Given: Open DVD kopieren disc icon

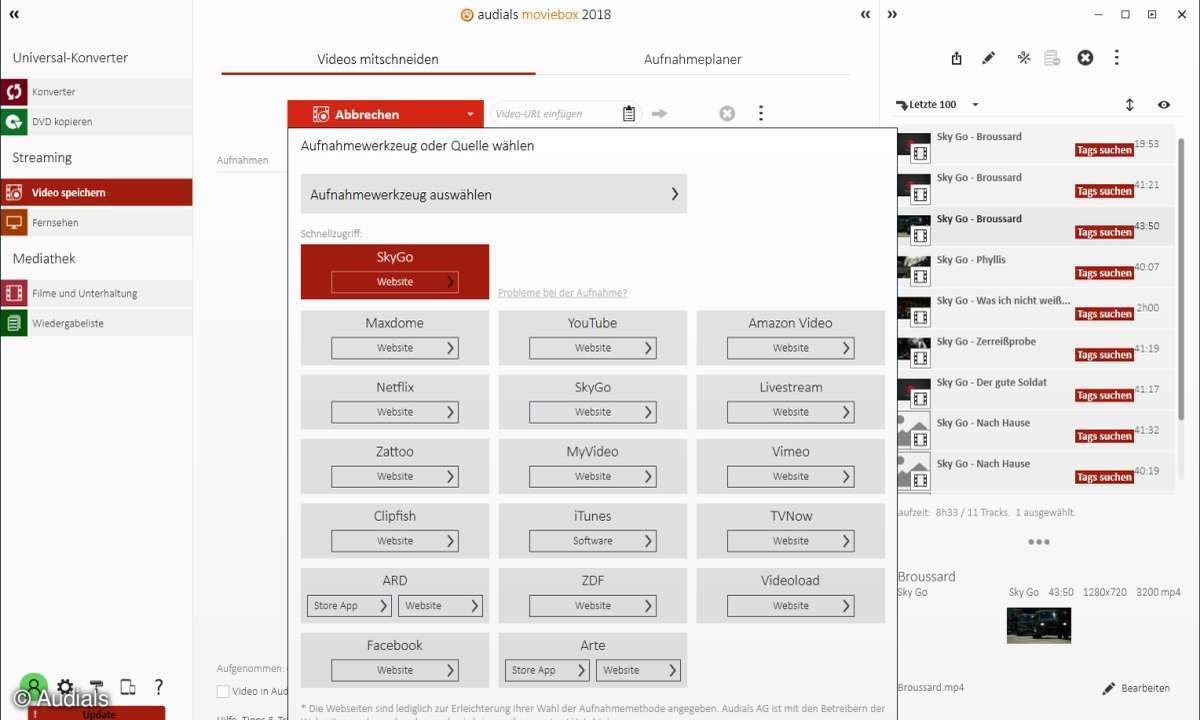Looking at the screenshot, I should (14, 122).
